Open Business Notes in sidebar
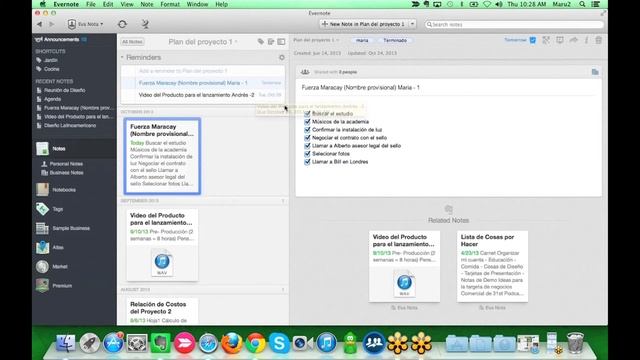 coord(66,173)
